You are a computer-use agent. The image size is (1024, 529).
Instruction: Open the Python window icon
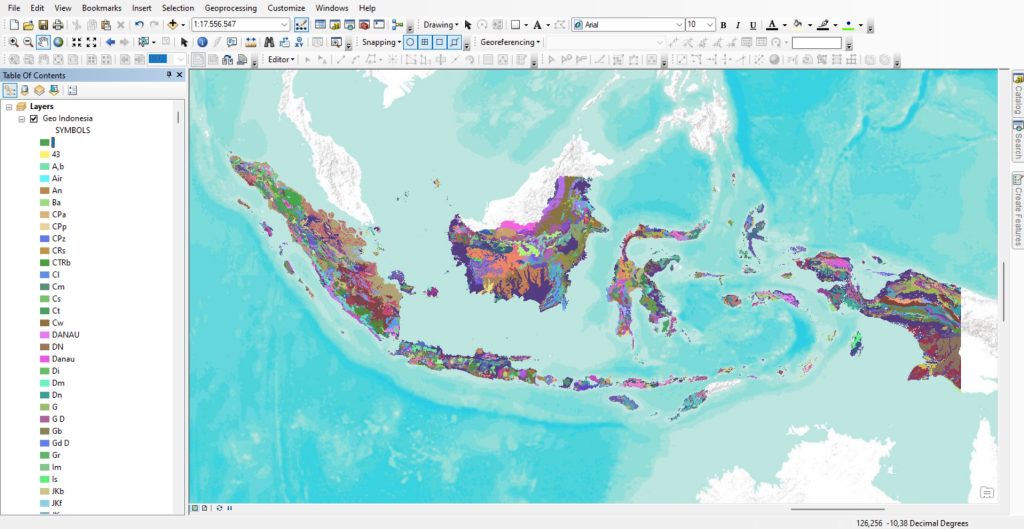tap(379, 25)
